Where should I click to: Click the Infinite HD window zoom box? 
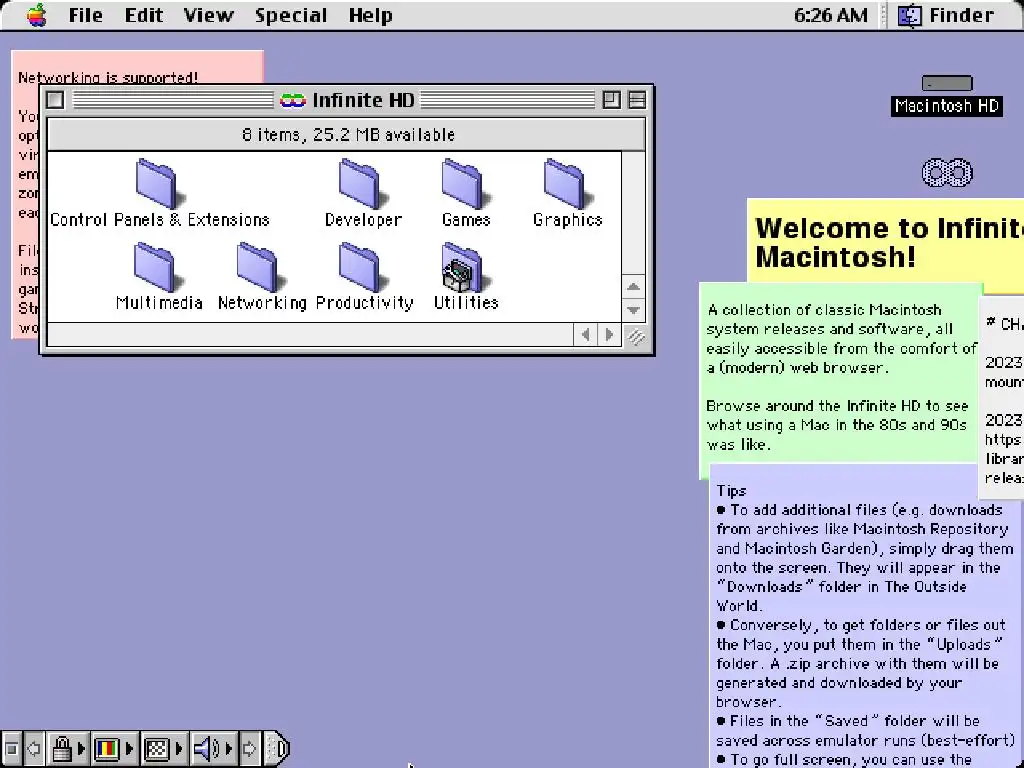coord(611,100)
